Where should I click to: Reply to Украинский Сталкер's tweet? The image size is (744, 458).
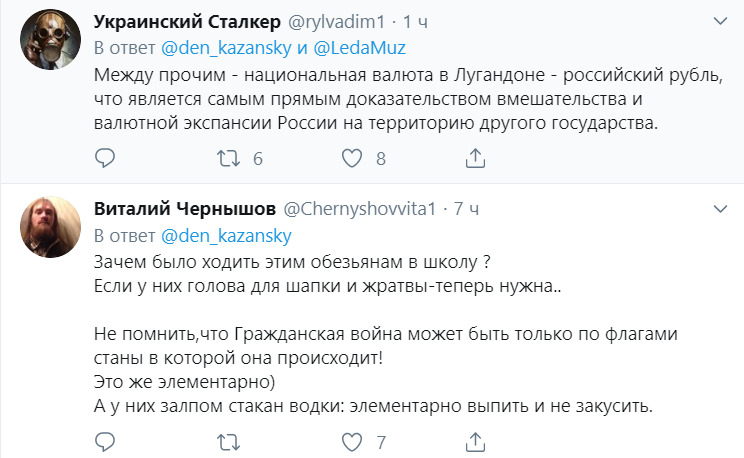click(105, 158)
